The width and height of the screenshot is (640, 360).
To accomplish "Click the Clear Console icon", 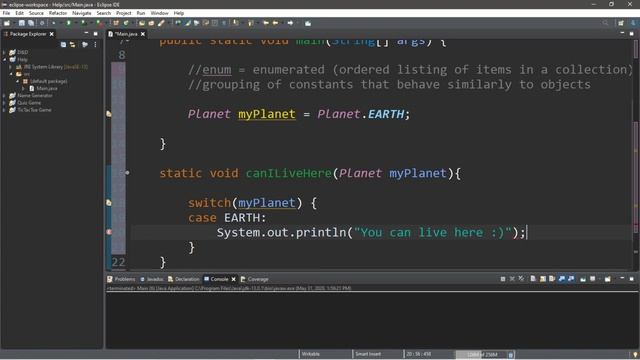I will click(533, 279).
